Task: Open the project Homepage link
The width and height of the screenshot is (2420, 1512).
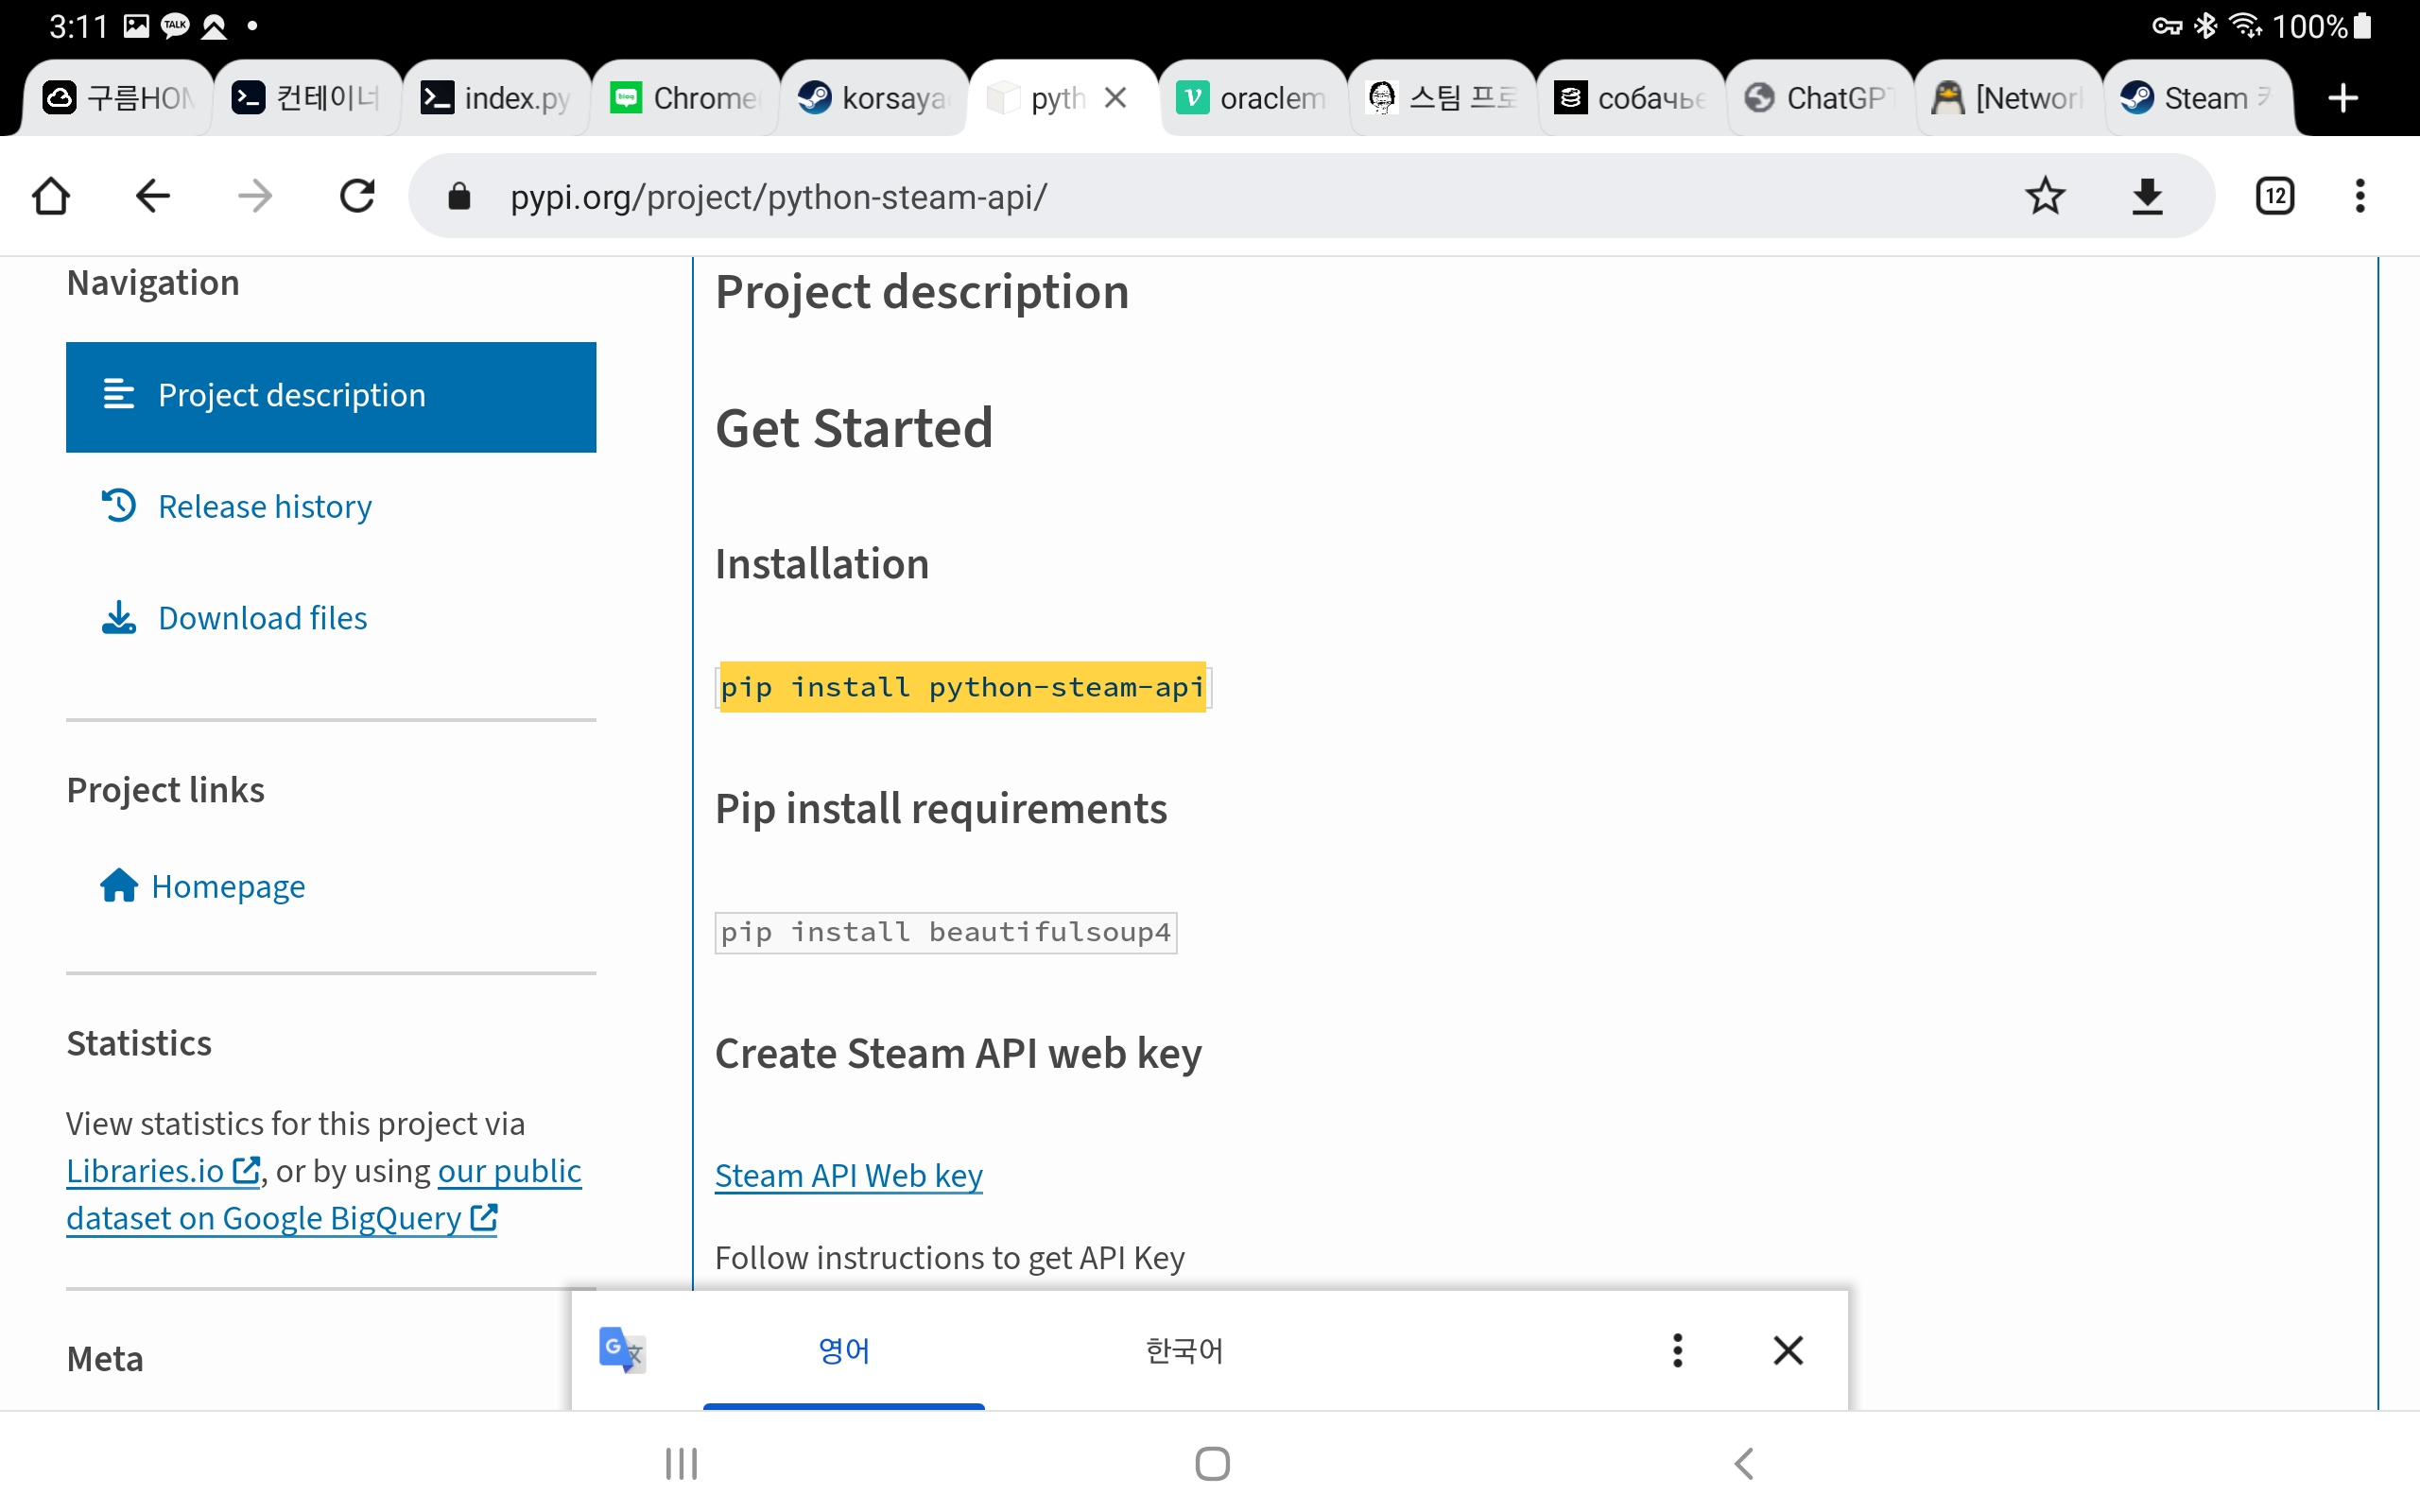Action: [x=203, y=886]
